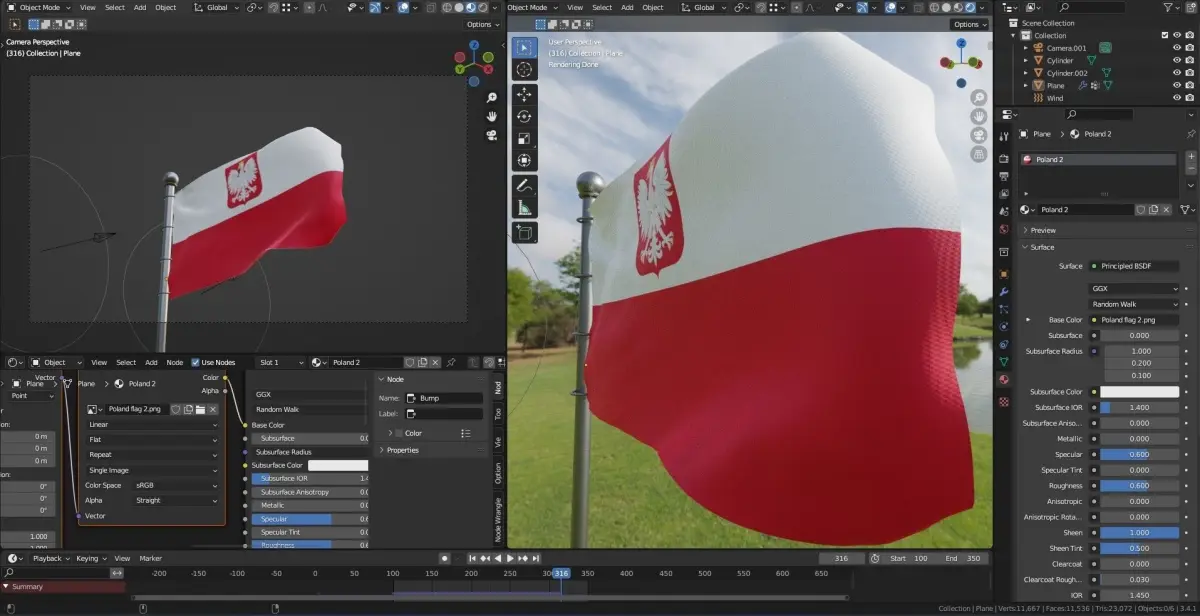This screenshot has height=616, width=1200.
Task: Hide Wind via its eye icon
Action: coord(1176,98)
